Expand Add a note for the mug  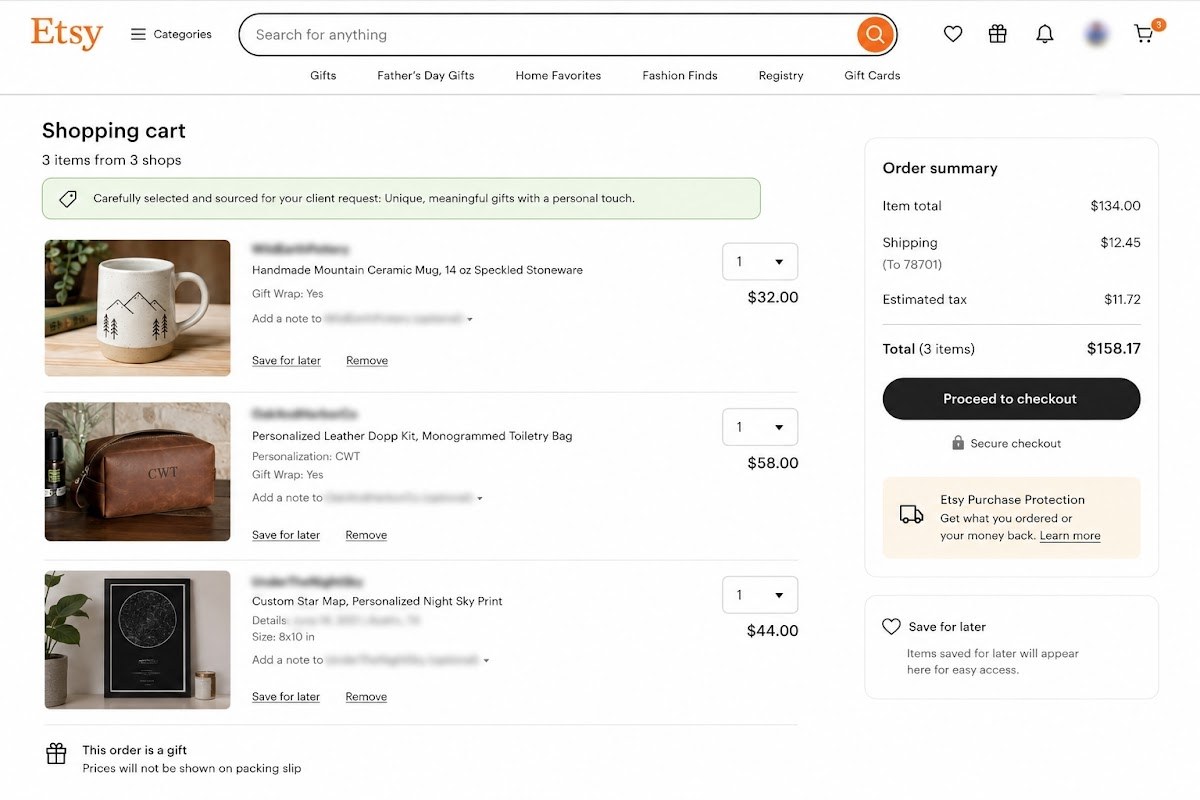coord(362,319)
